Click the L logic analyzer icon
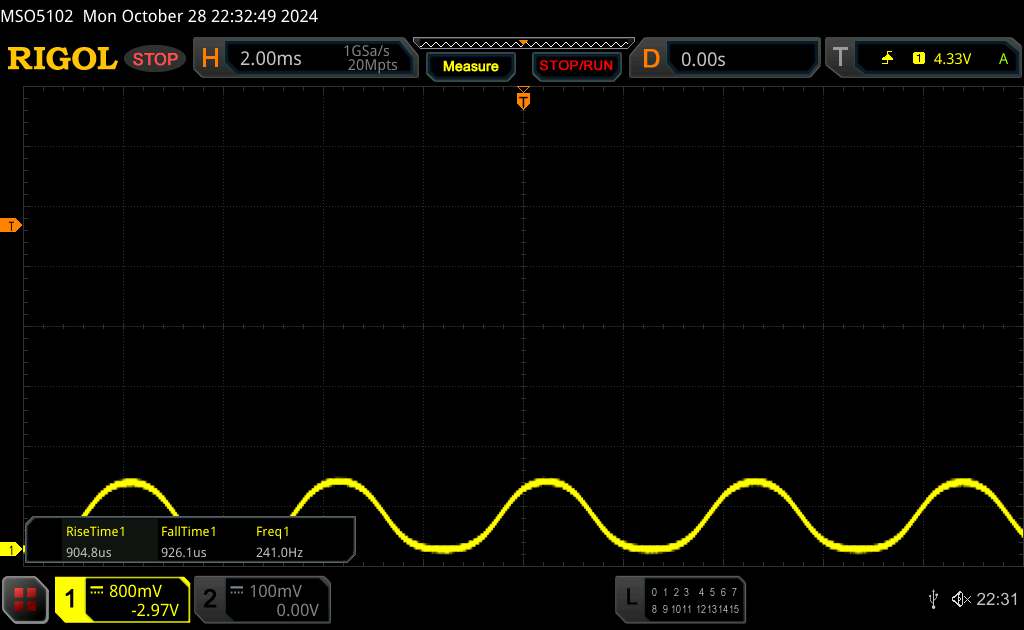This screenshot has height=630, width=1024. [x=631, y=598]
